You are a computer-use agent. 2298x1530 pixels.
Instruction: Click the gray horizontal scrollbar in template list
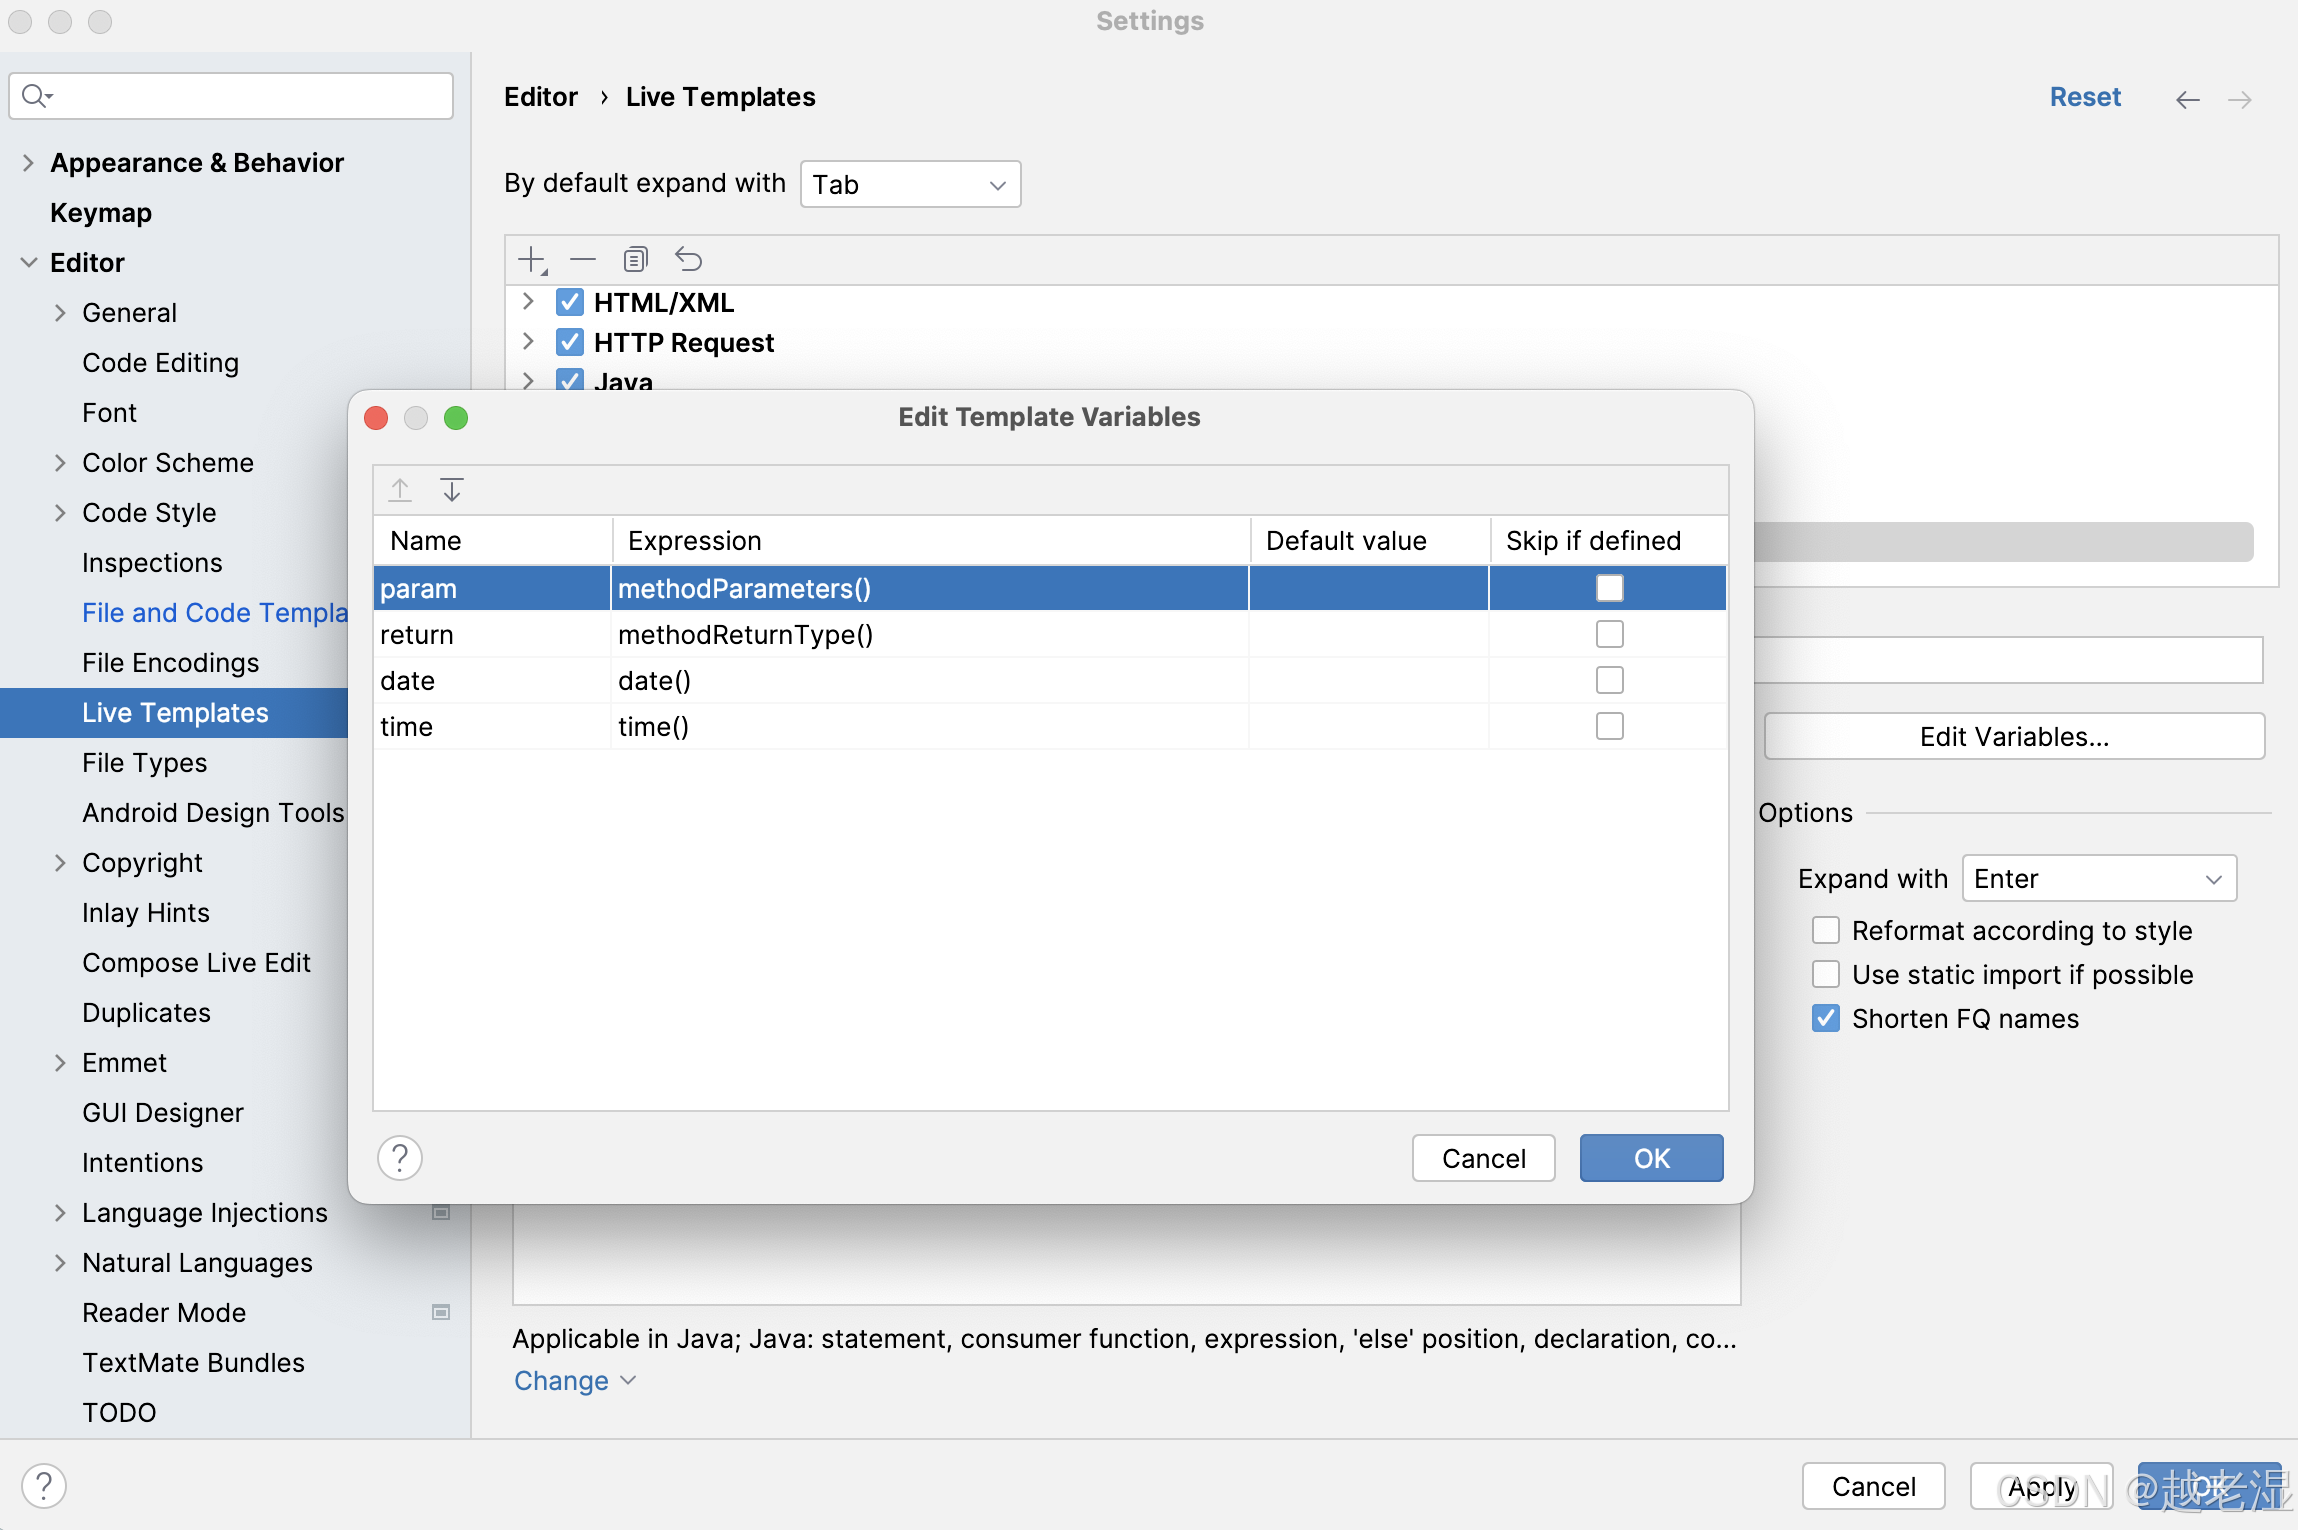coord(2003,541)
